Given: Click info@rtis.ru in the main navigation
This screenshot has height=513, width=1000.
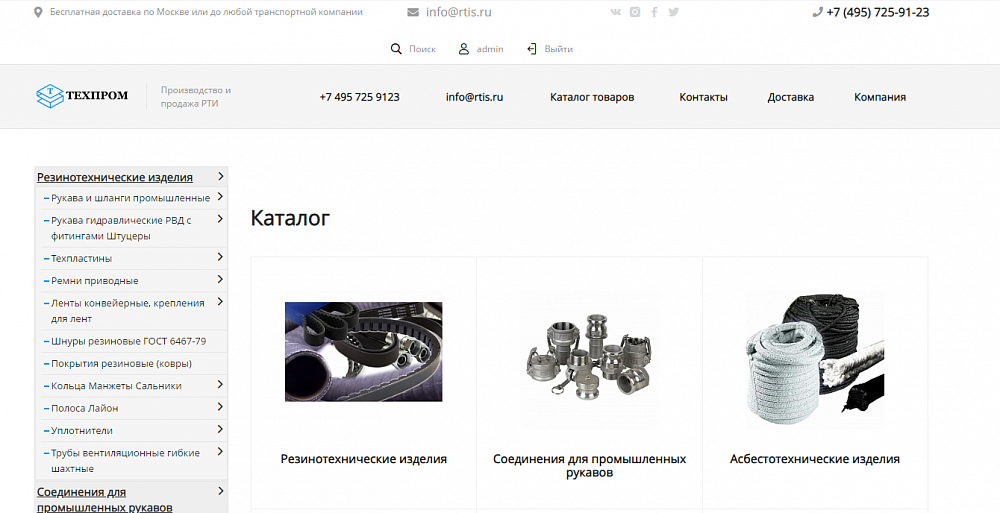Looking at the screenshot, I should pyautogui.click(x=474, y=97).
